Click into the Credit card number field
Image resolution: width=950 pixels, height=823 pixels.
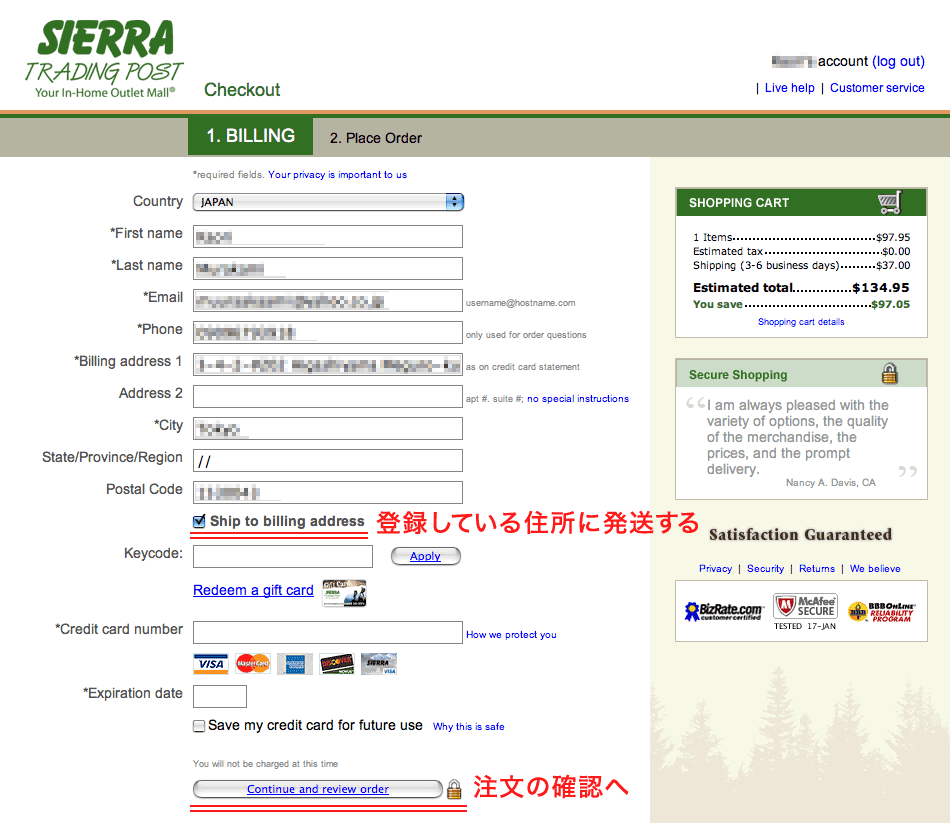click(x=327, y=632)
